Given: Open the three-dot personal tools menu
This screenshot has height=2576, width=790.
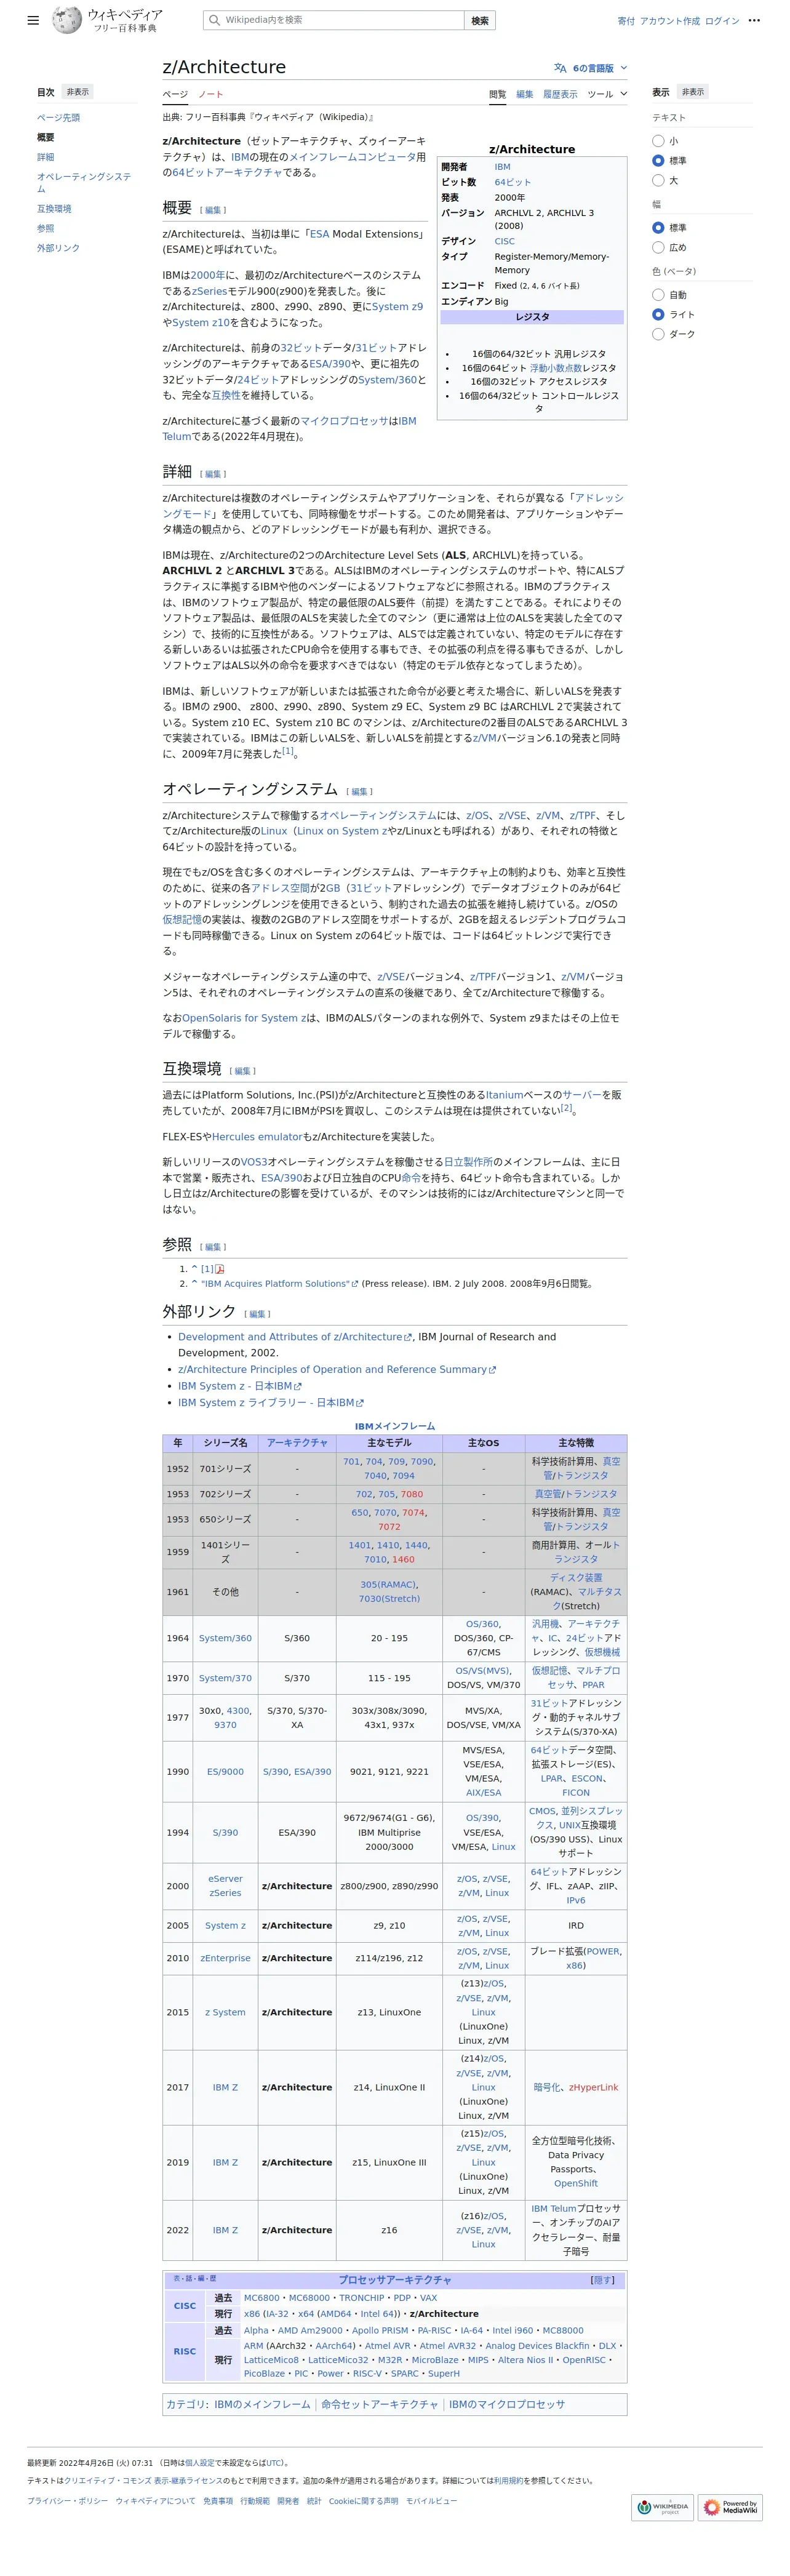Looking at the screenshot, I should [754, 20].
